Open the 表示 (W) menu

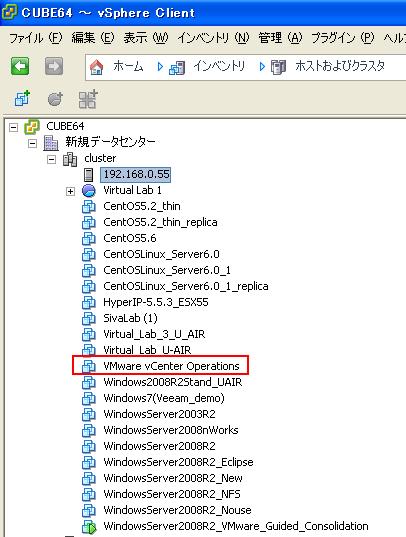point(146,38)
